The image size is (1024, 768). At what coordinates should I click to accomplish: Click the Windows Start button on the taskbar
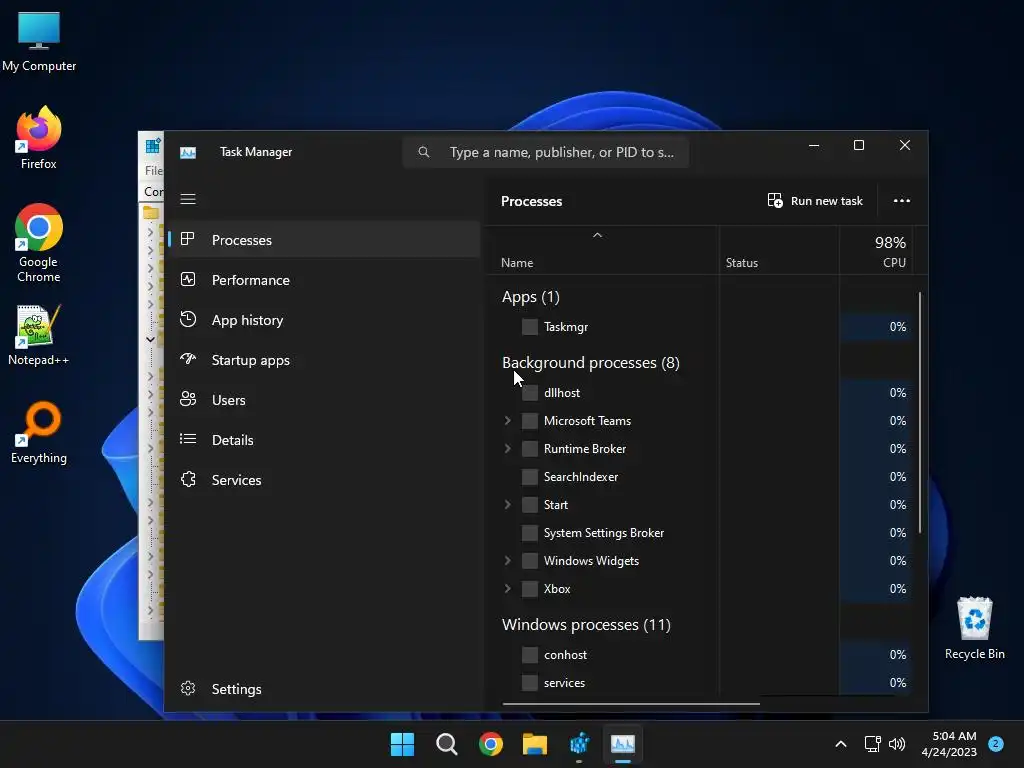(402, 744)
